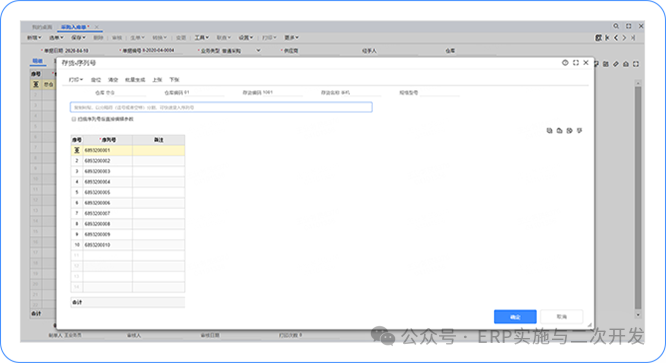This screenshot has width=666, height=363.
Task: Click the copy icon above the serial grid
Action: click(x=549, y=130)
